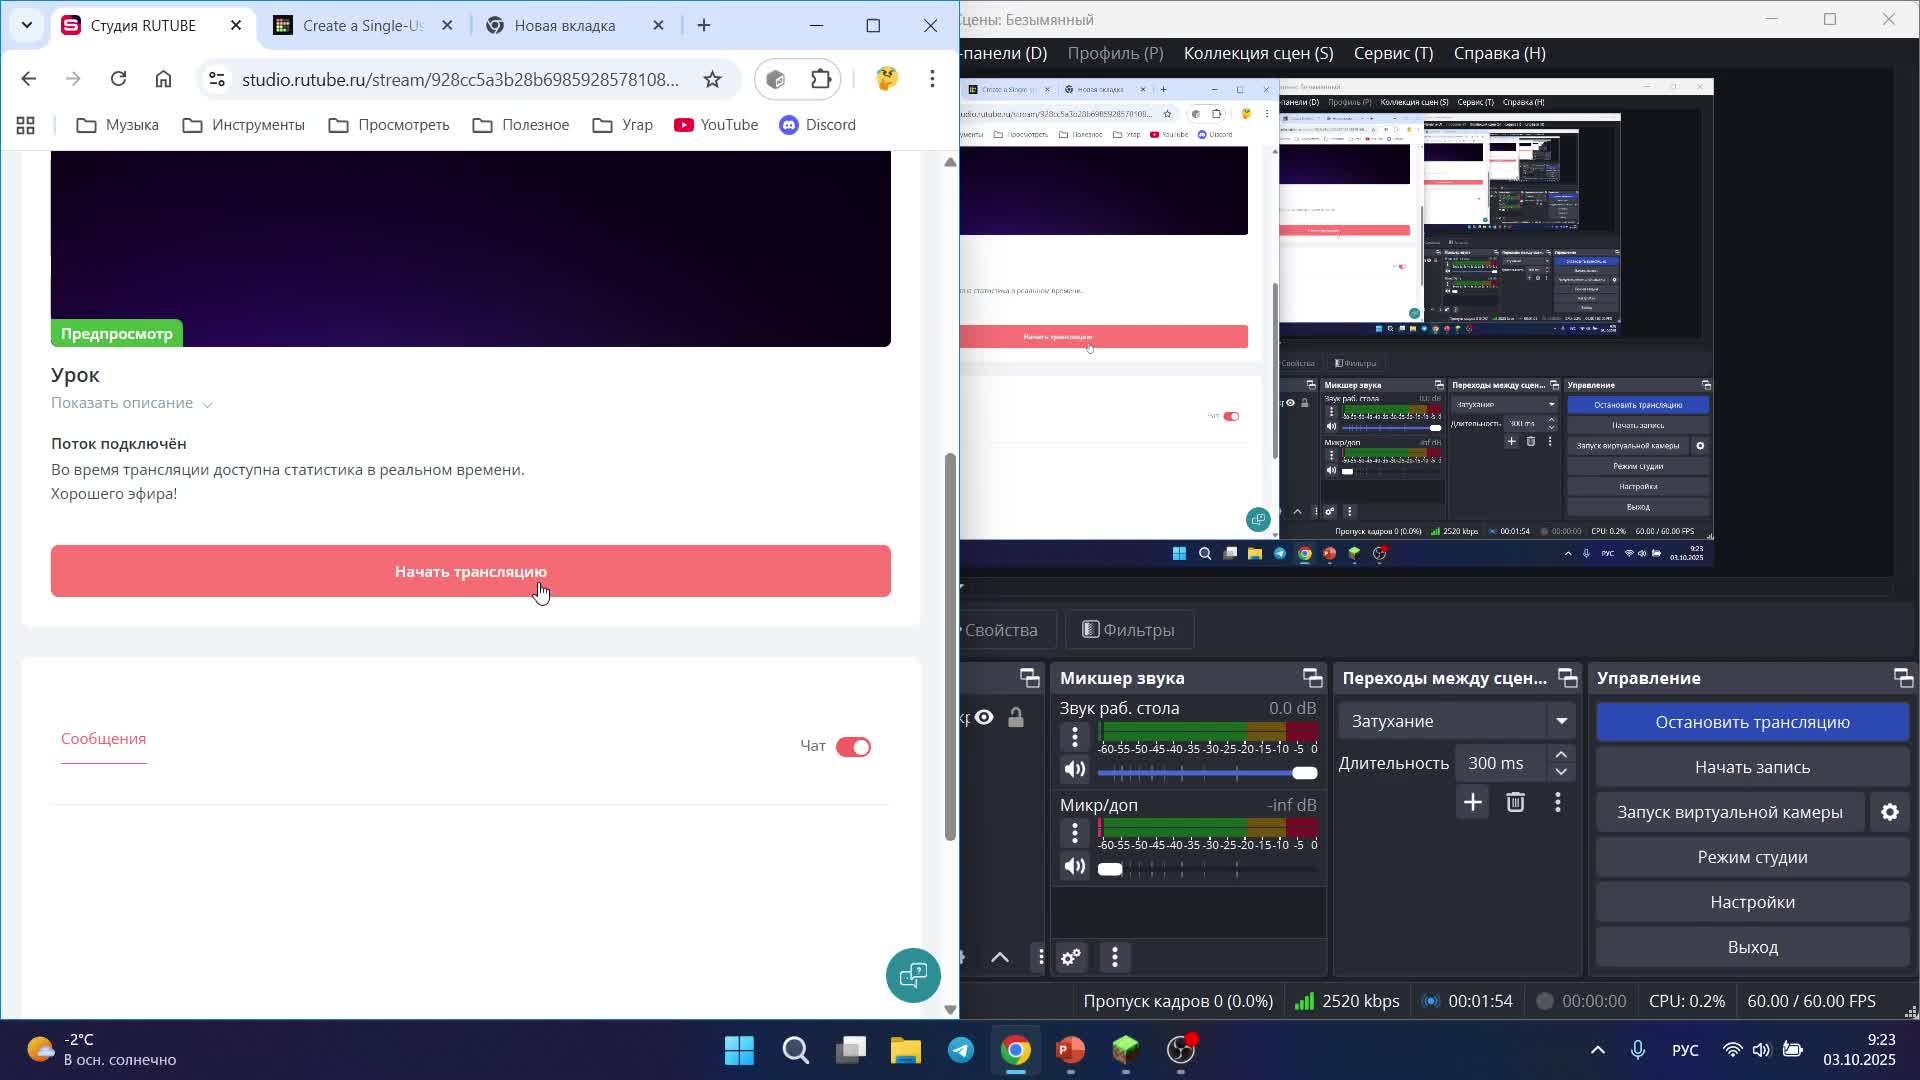Click Остановить трансляцию in OBS

1752,722
